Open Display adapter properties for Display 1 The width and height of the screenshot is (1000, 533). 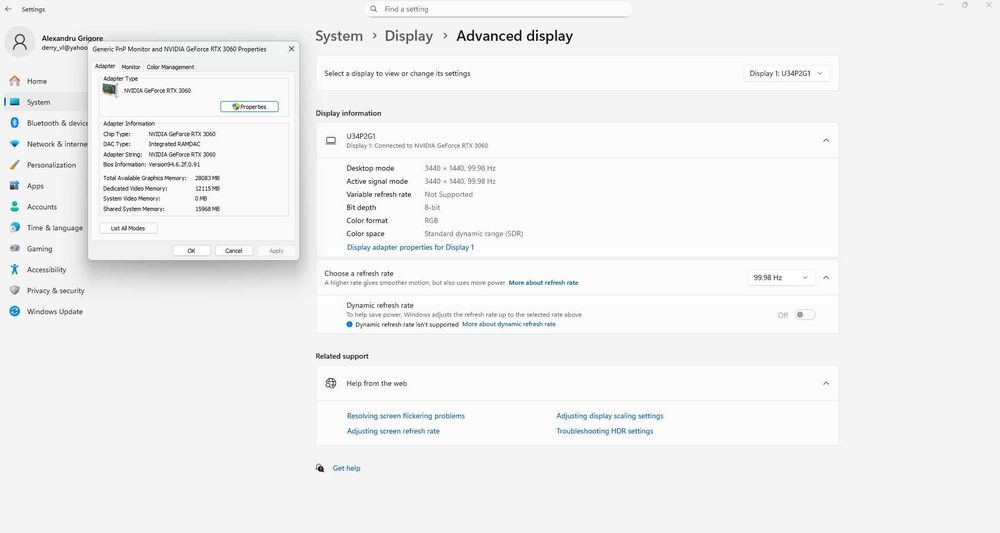[x=410, y=247]
